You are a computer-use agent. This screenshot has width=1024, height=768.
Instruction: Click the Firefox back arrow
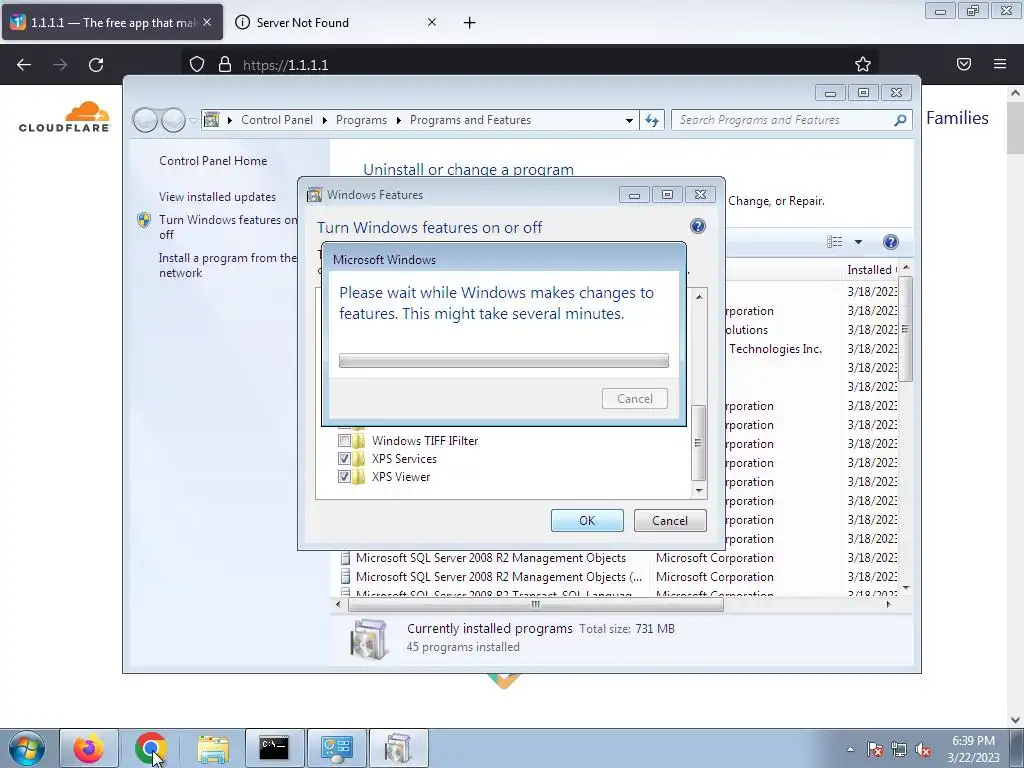click(24, 65)
